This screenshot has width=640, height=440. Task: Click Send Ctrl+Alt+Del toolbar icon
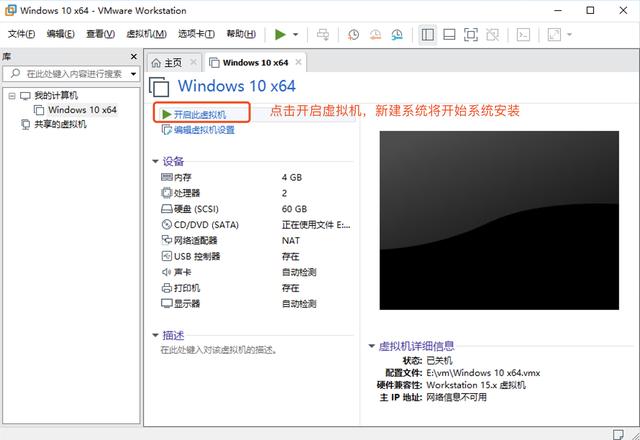[323, 35]
